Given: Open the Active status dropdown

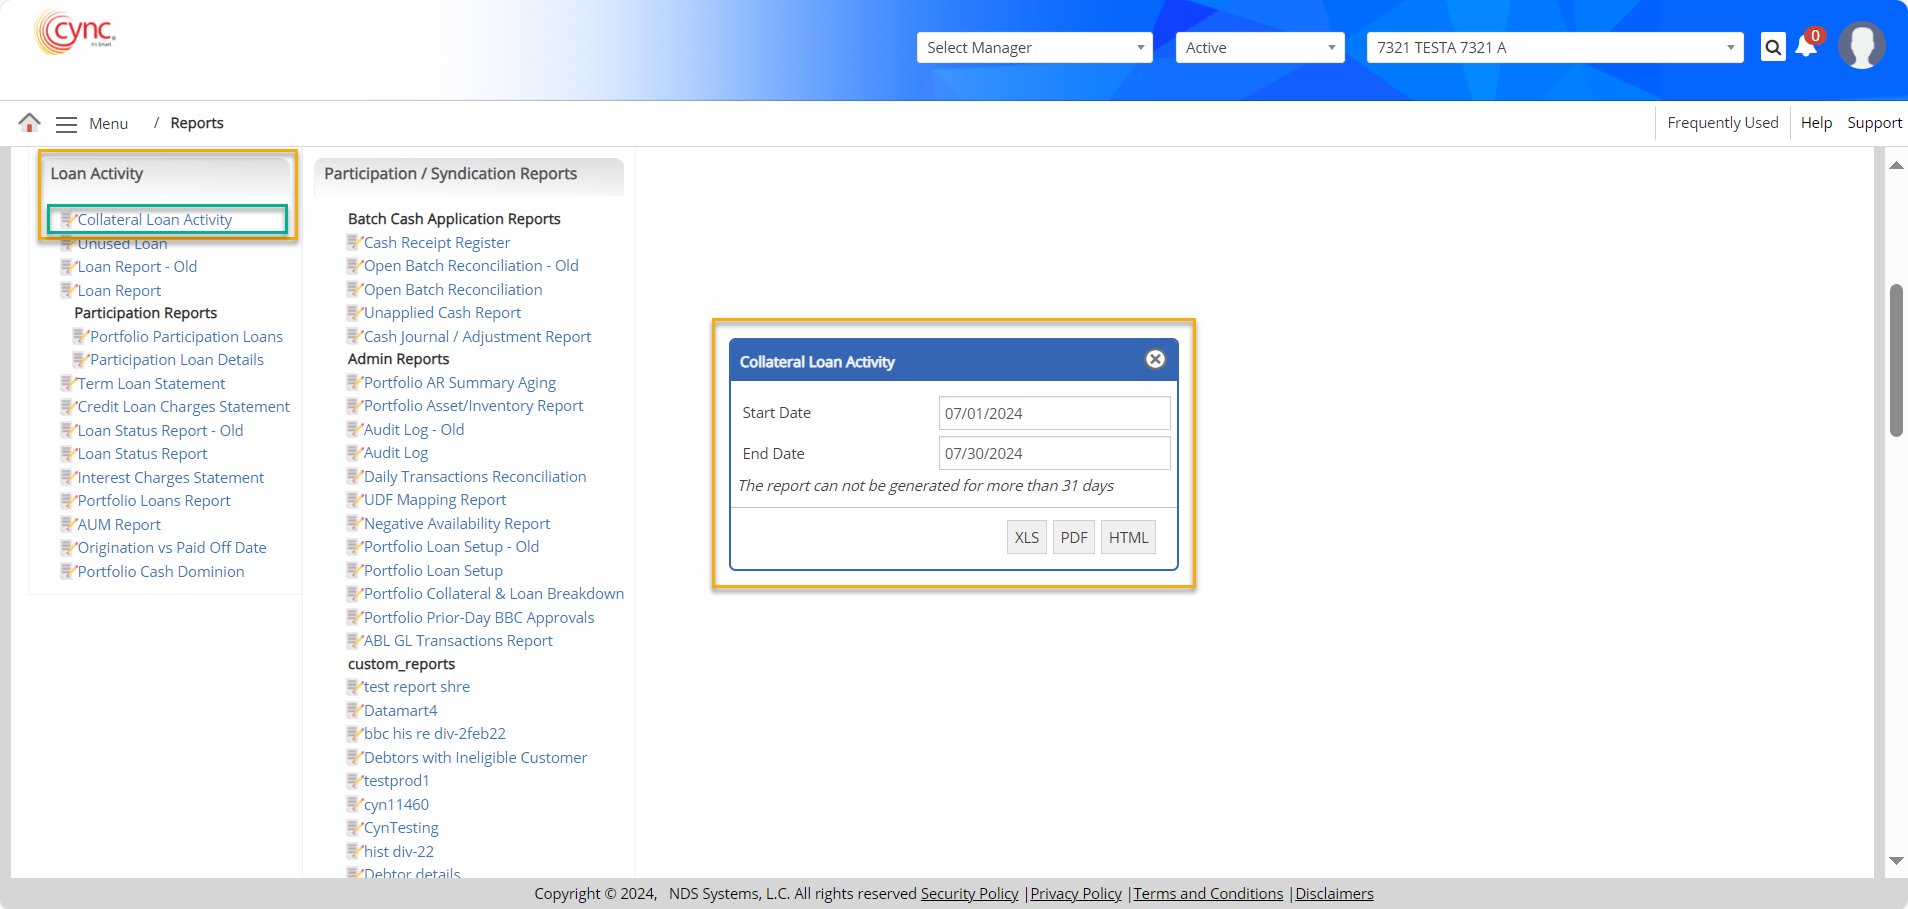Looking at the screenshot, I should (x=1259, y=48).
